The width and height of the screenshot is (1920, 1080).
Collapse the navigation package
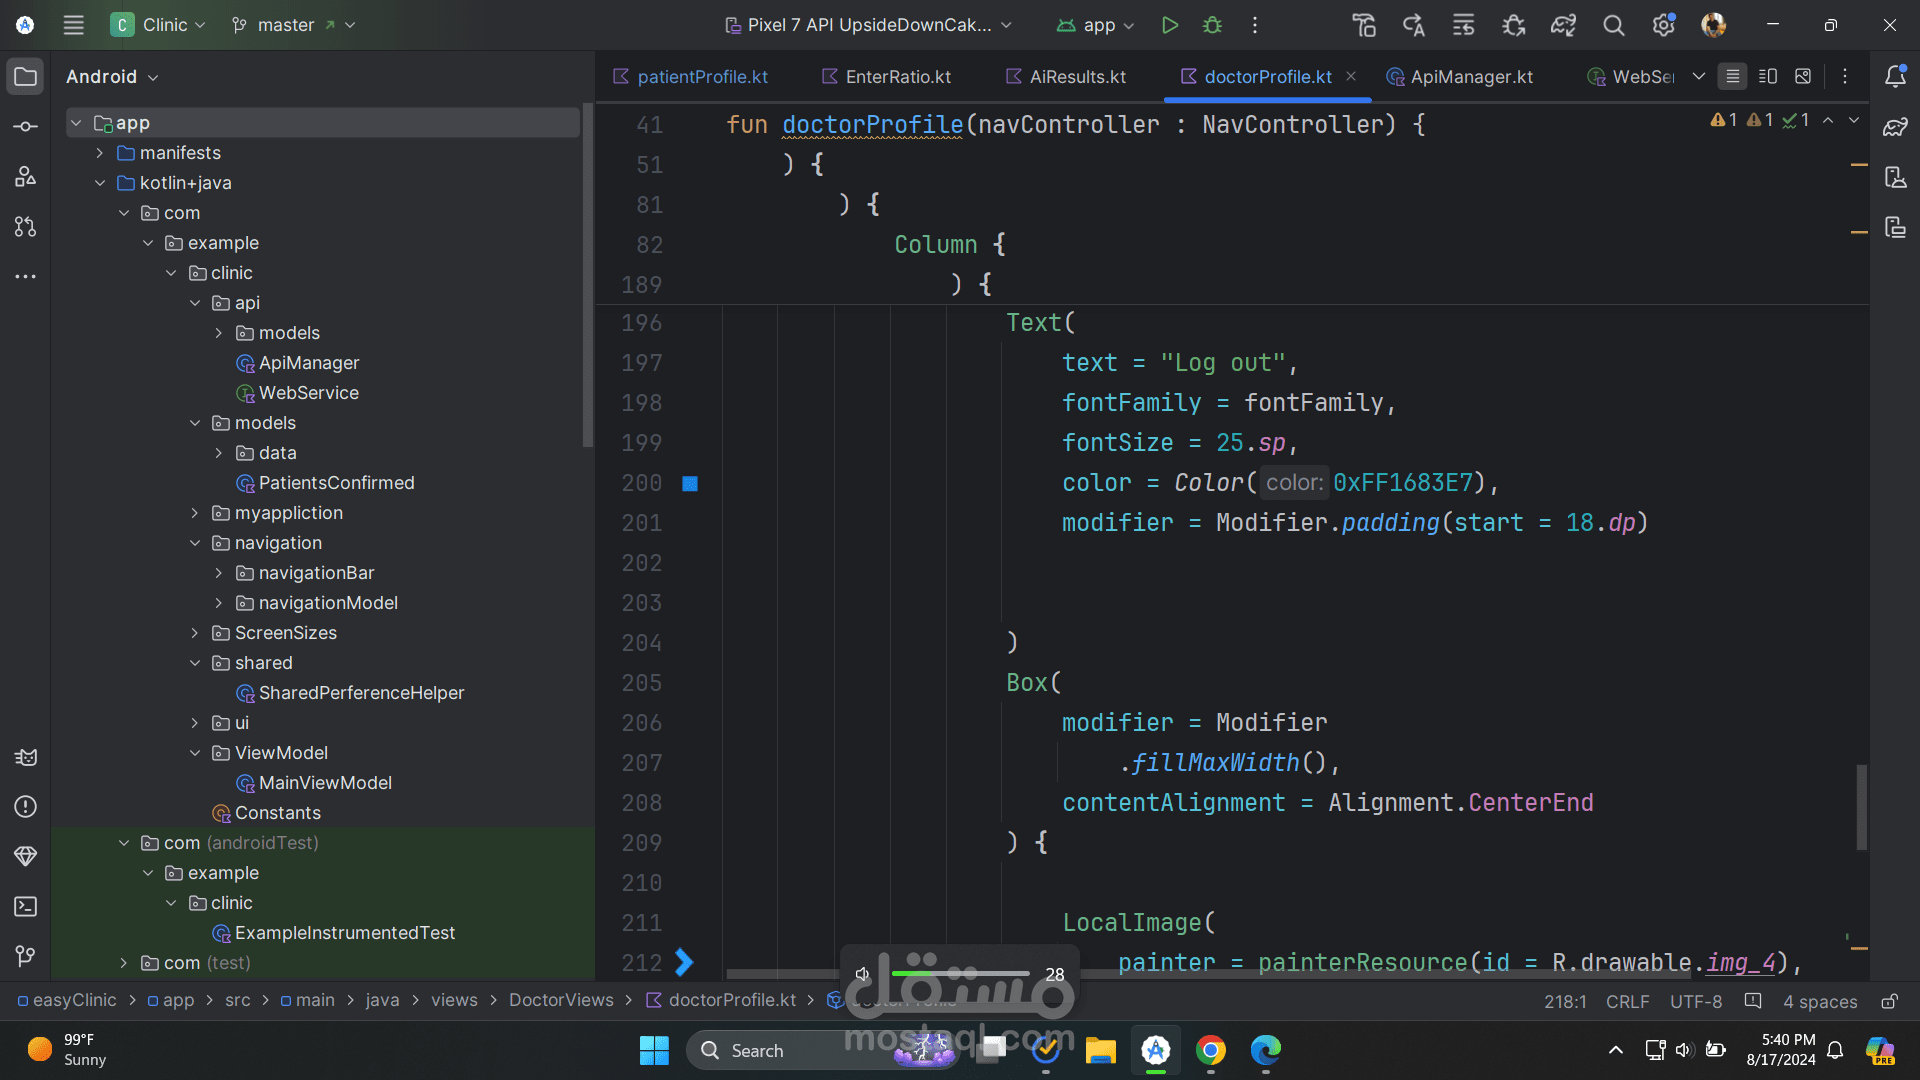[195, 543]
